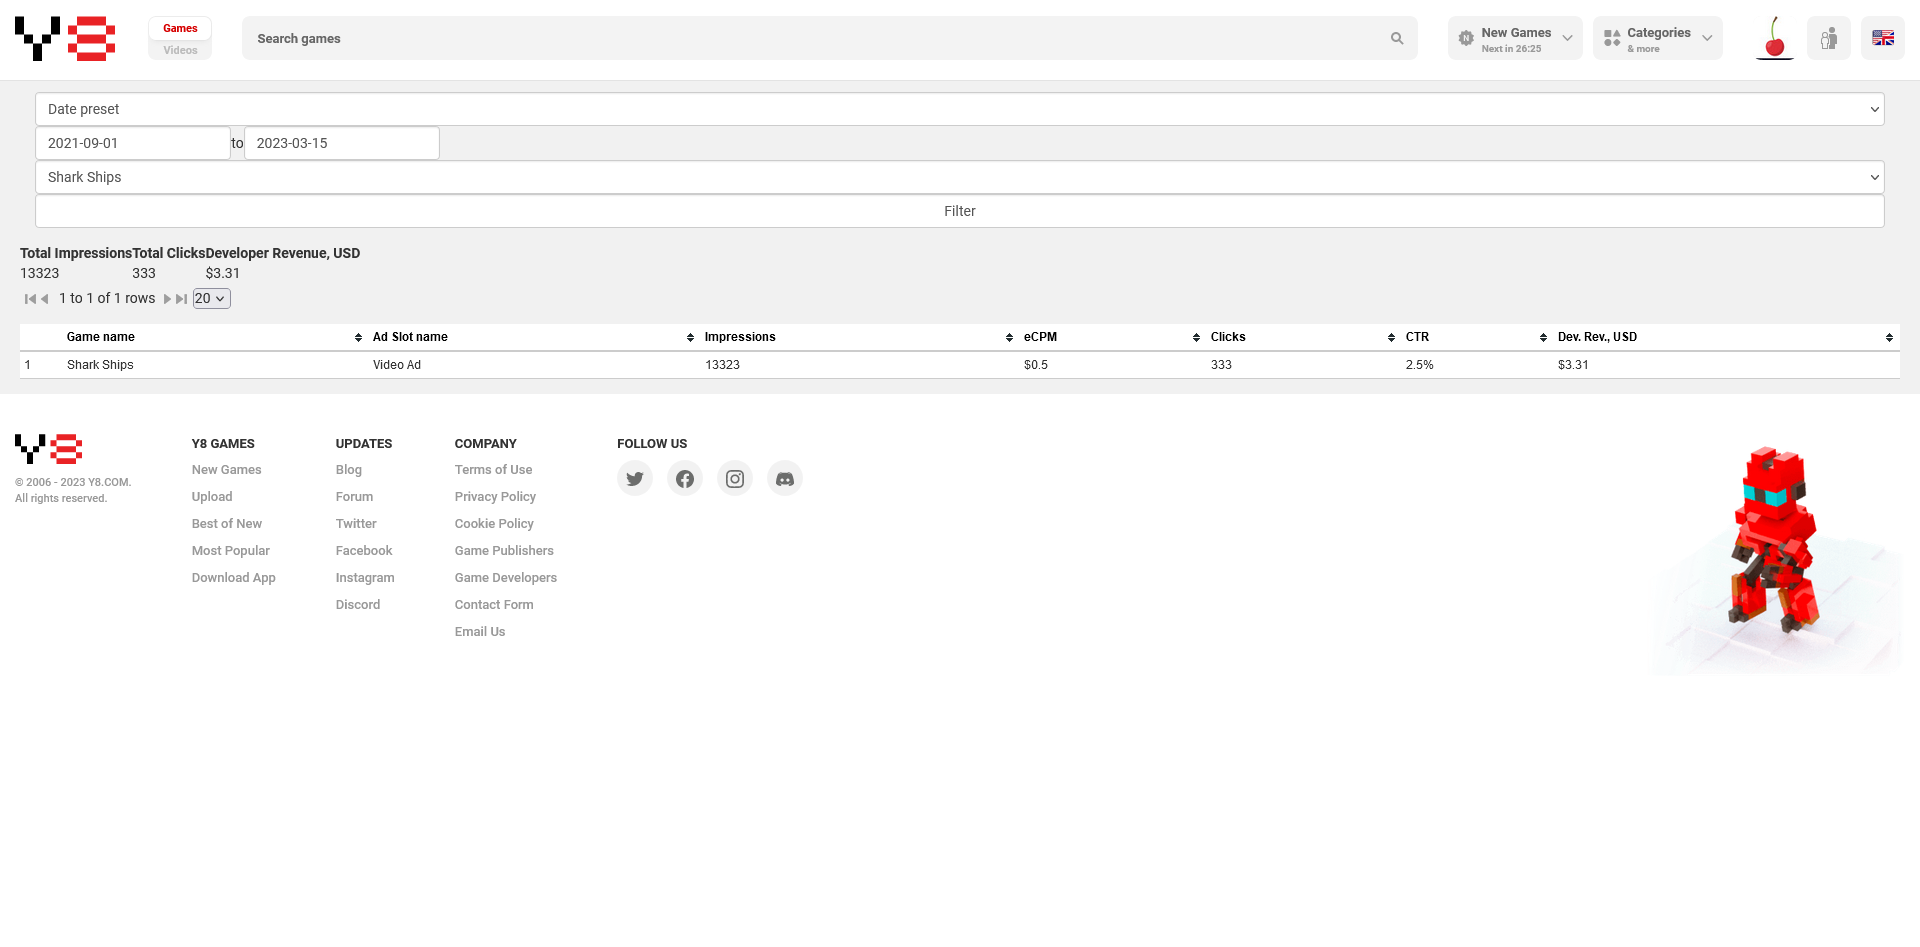Open Y8 Discord follow icon
The image size is (1920, 947).
coord(785,479)
